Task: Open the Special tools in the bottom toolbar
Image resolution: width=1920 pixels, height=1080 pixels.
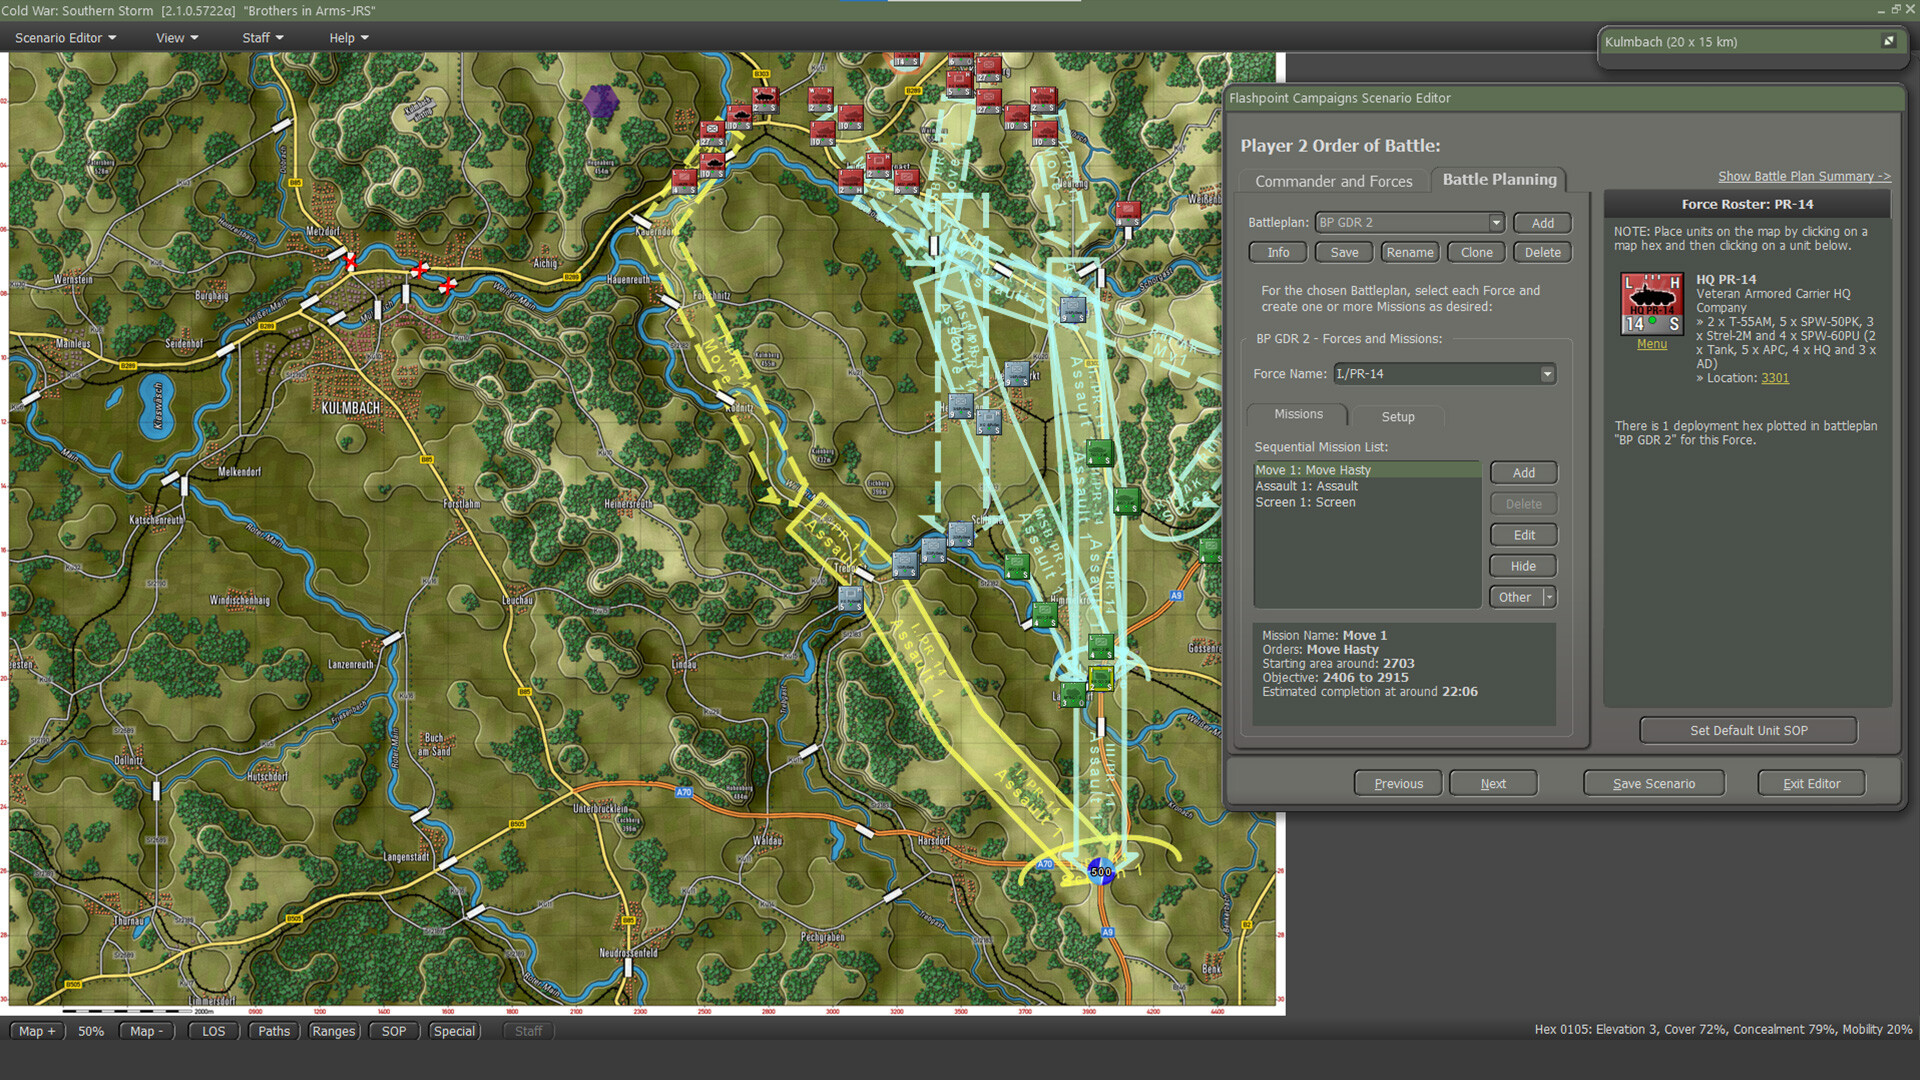Action: pyautogui.click(x=454, y=1031)
